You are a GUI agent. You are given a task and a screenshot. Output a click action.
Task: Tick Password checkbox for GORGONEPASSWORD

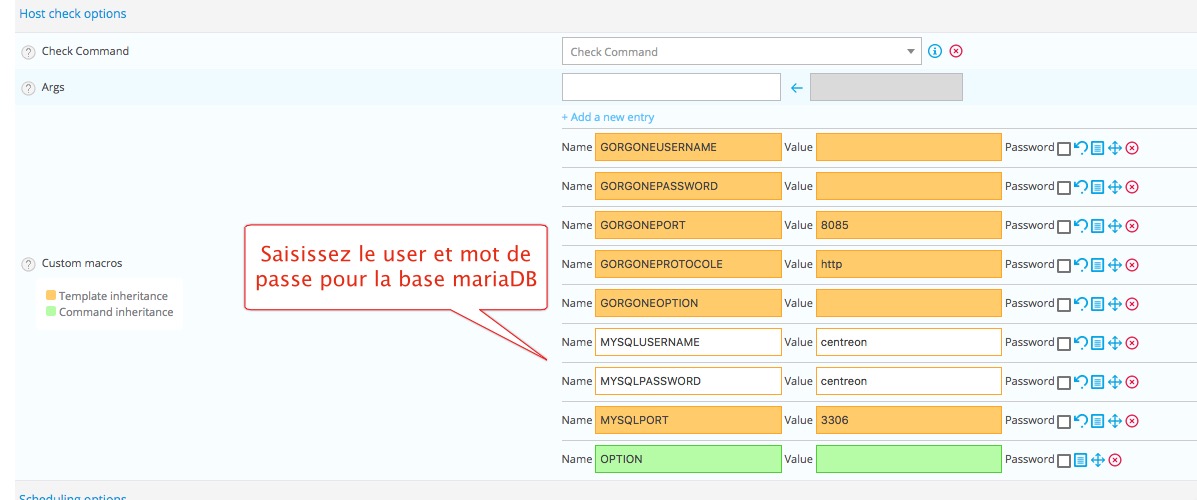(1064, 186)
